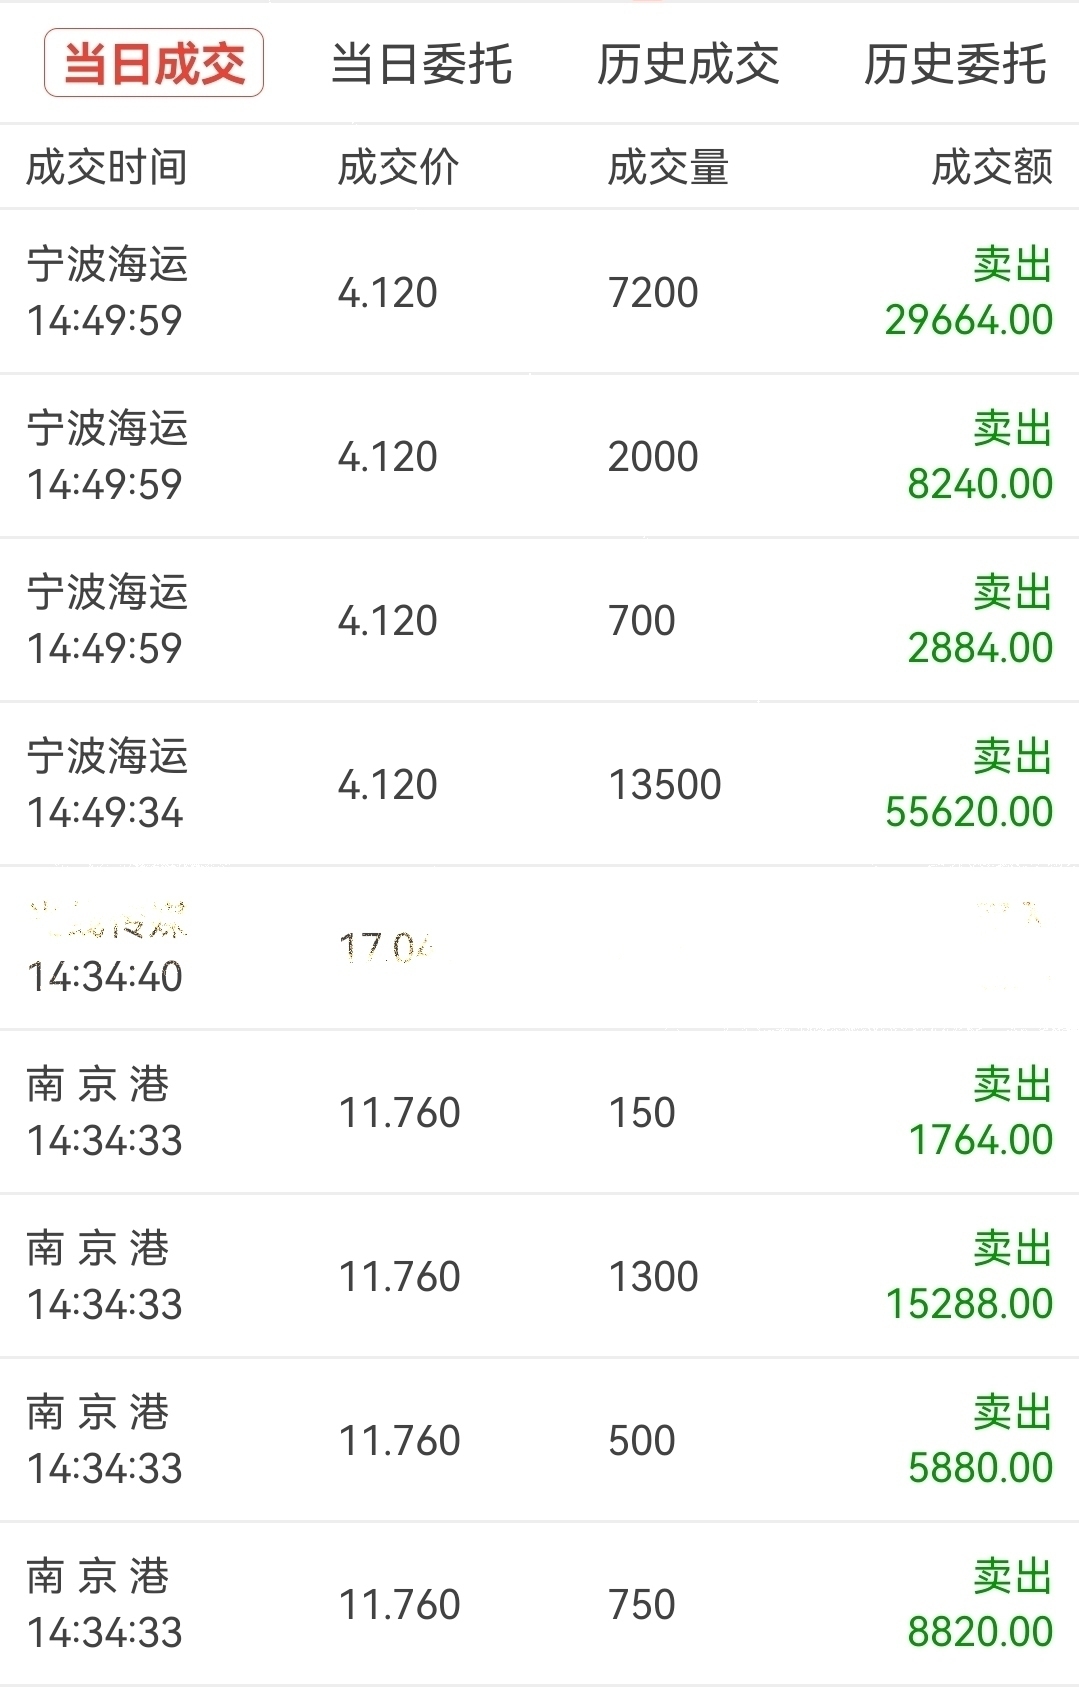Image resolution: width=1079 pixels, height=1687 pixels.
Task: Open 宁波海运 trade with 7200 volume
Action: pyautogui.click(x=539, y=292)
